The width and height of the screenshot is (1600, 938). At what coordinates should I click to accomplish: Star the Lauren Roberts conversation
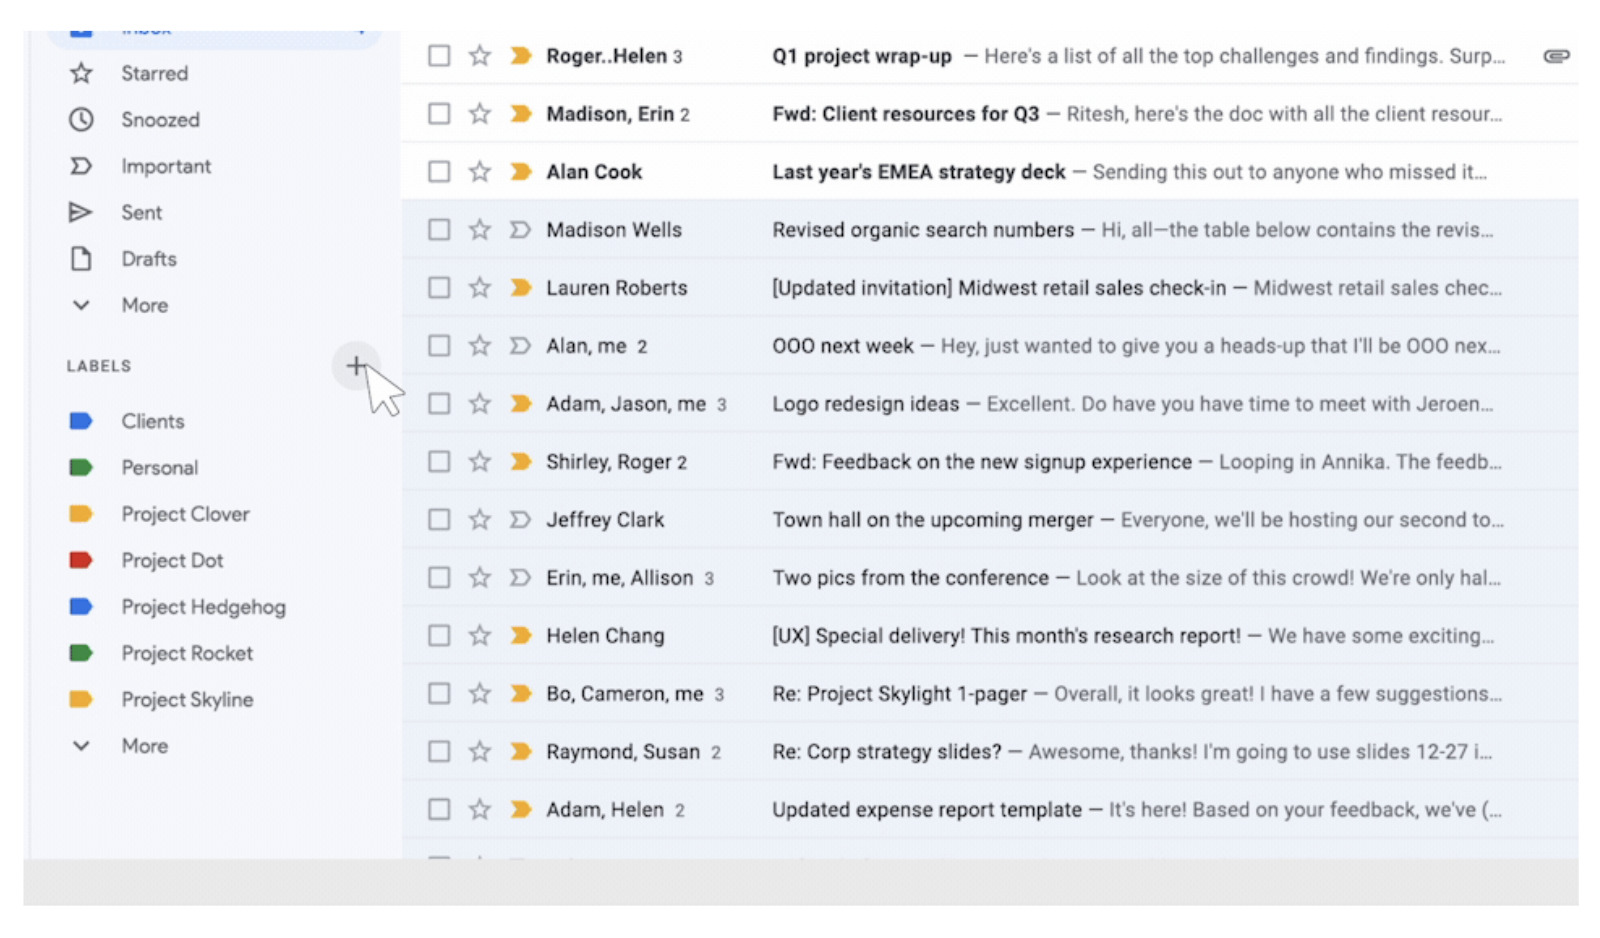pos(479,287)
